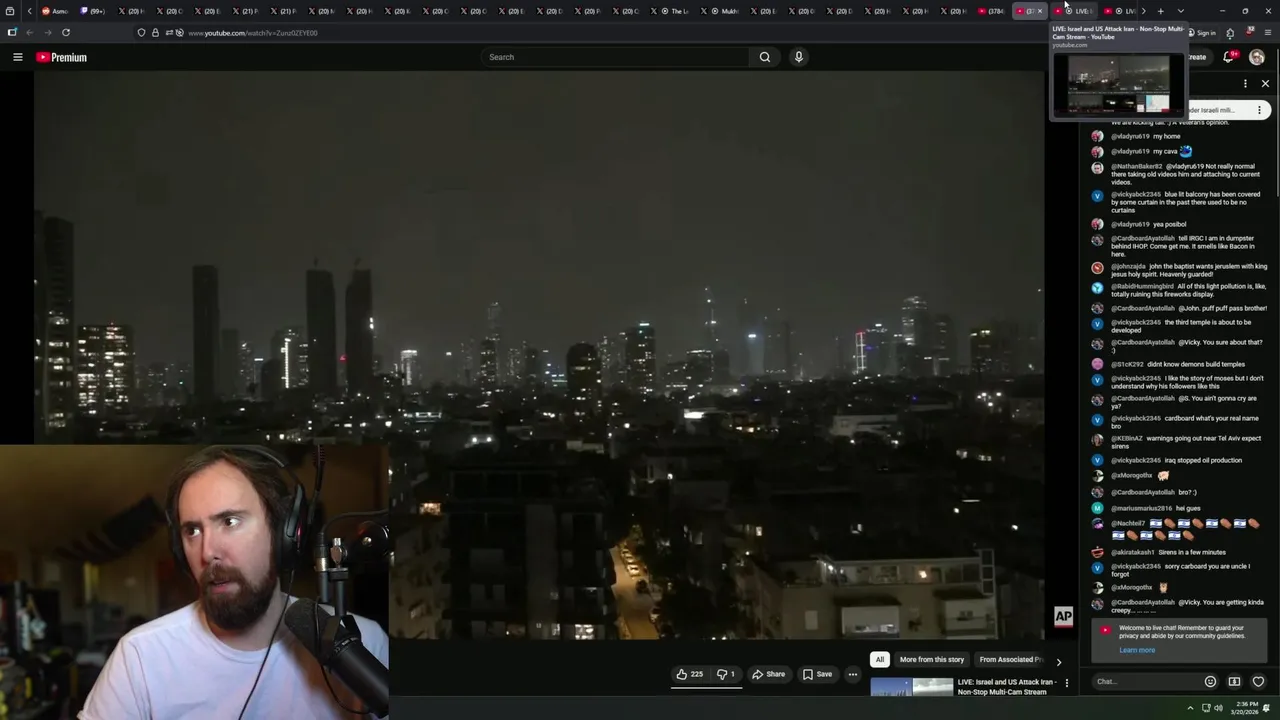Click the YouTube Search text box
This screenshot has height=720, width=1280.
(x=615, y=57)
